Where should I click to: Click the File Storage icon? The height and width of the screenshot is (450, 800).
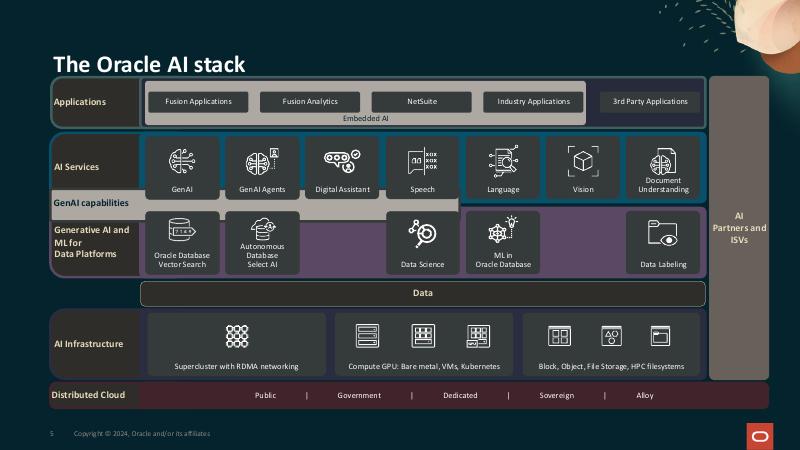pyautogui.click(x=660, y=336)
